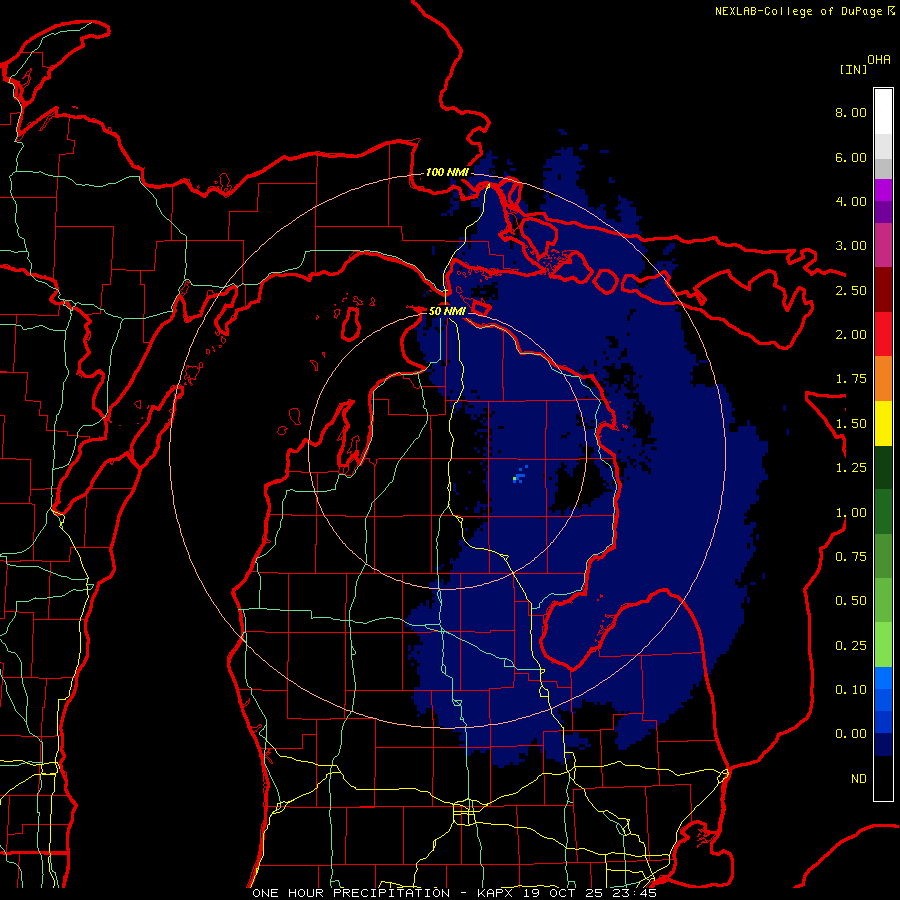The image size is (900, 900).
Task: Click the 0.10 legend value
Action: pos(851,690)
